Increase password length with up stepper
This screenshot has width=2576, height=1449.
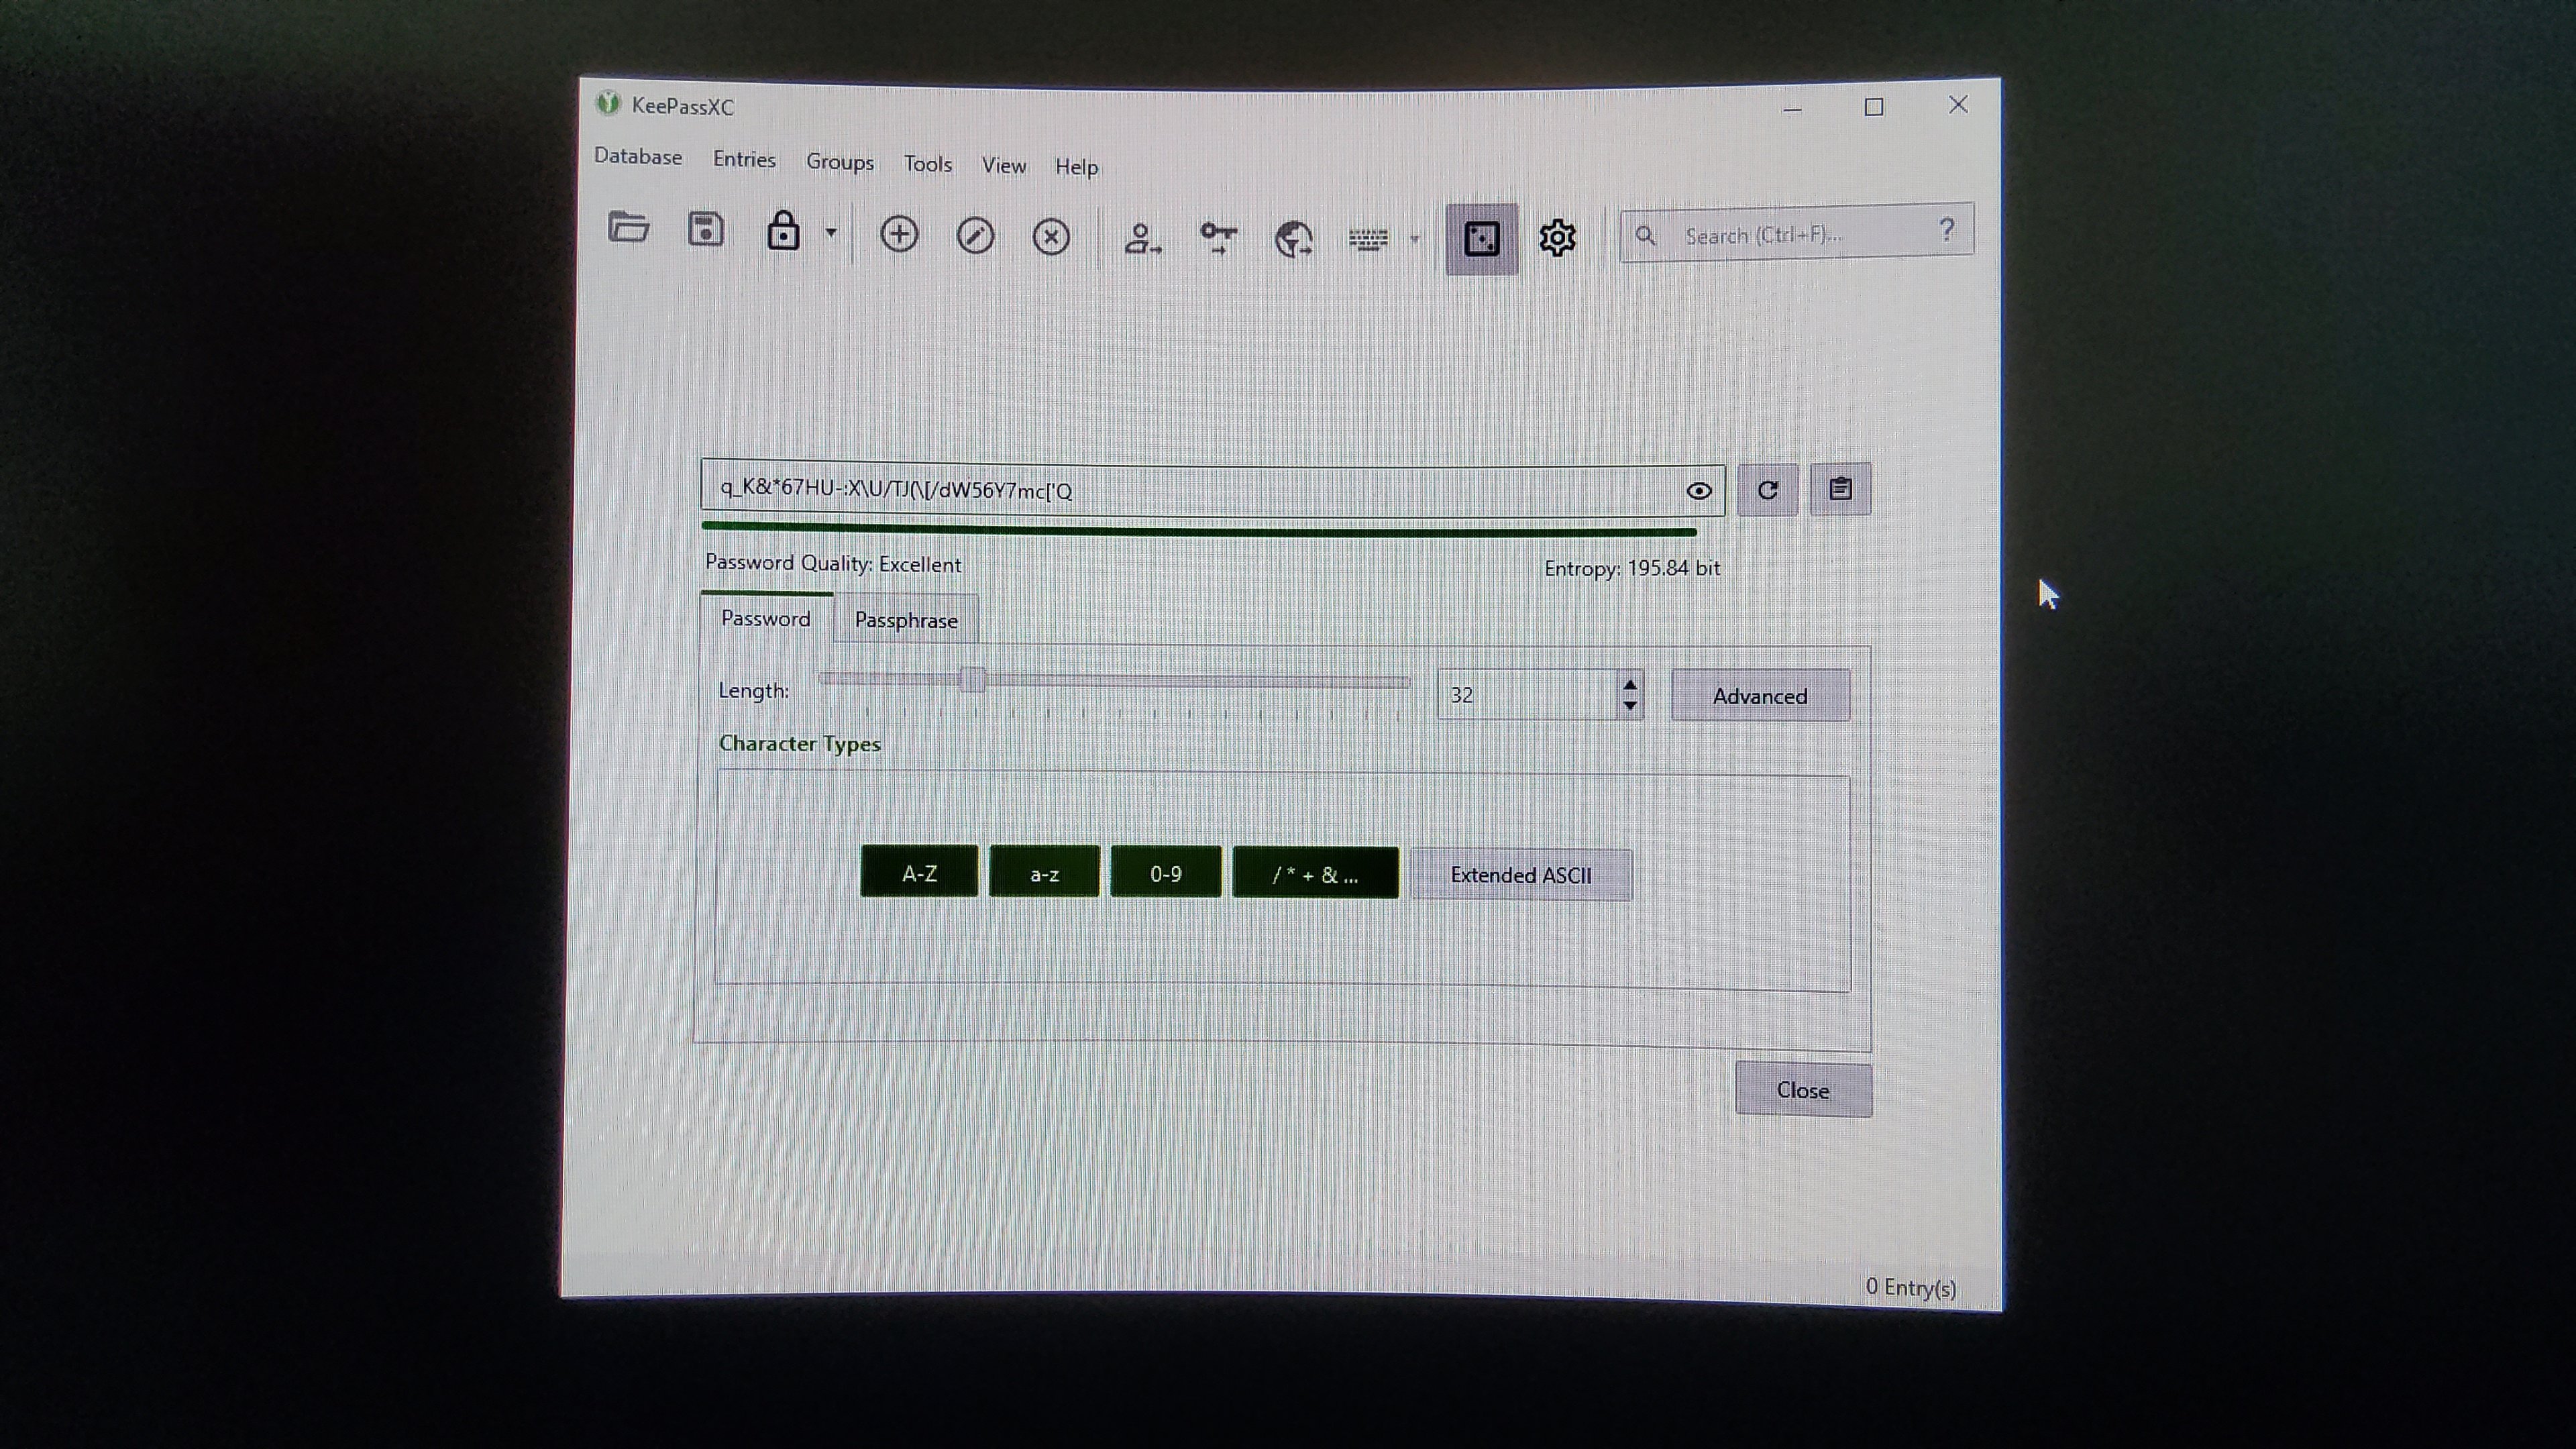point(1630,685)
